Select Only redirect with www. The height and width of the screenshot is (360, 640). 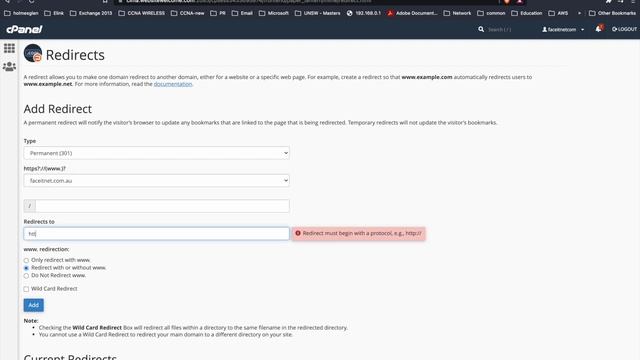(26, 260)
